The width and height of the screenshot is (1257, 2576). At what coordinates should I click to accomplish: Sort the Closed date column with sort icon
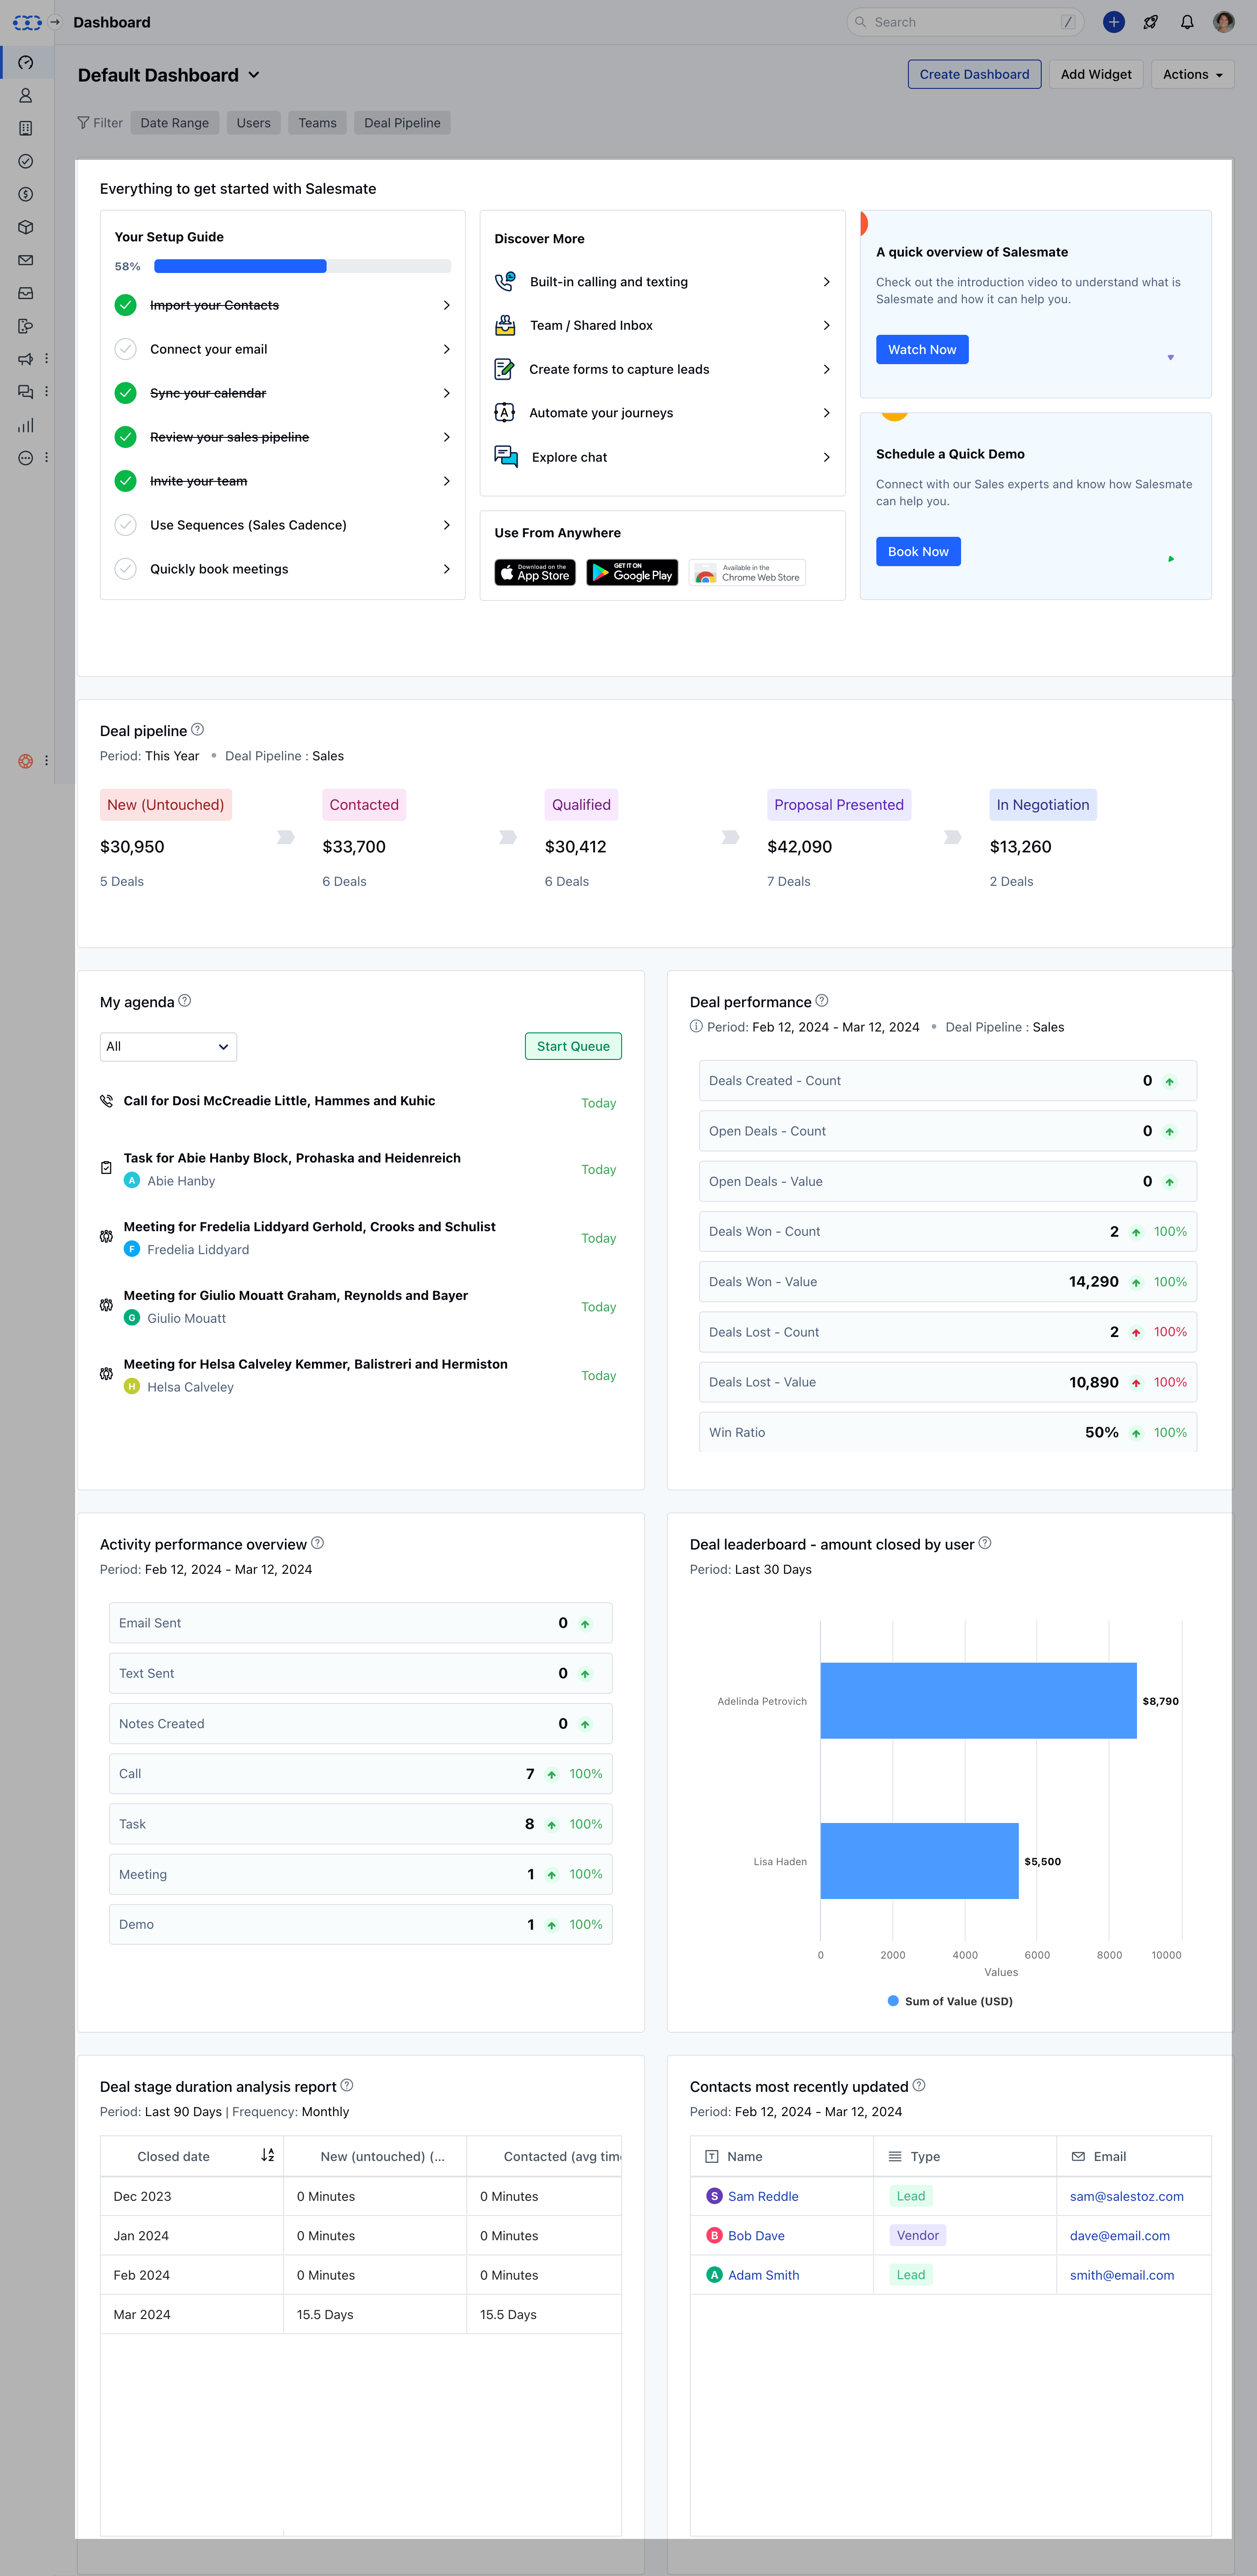(x=268, y=2155)
